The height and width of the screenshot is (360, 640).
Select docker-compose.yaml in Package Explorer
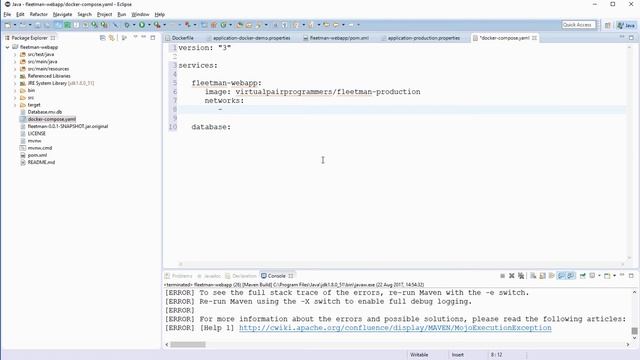pos(51,119)
